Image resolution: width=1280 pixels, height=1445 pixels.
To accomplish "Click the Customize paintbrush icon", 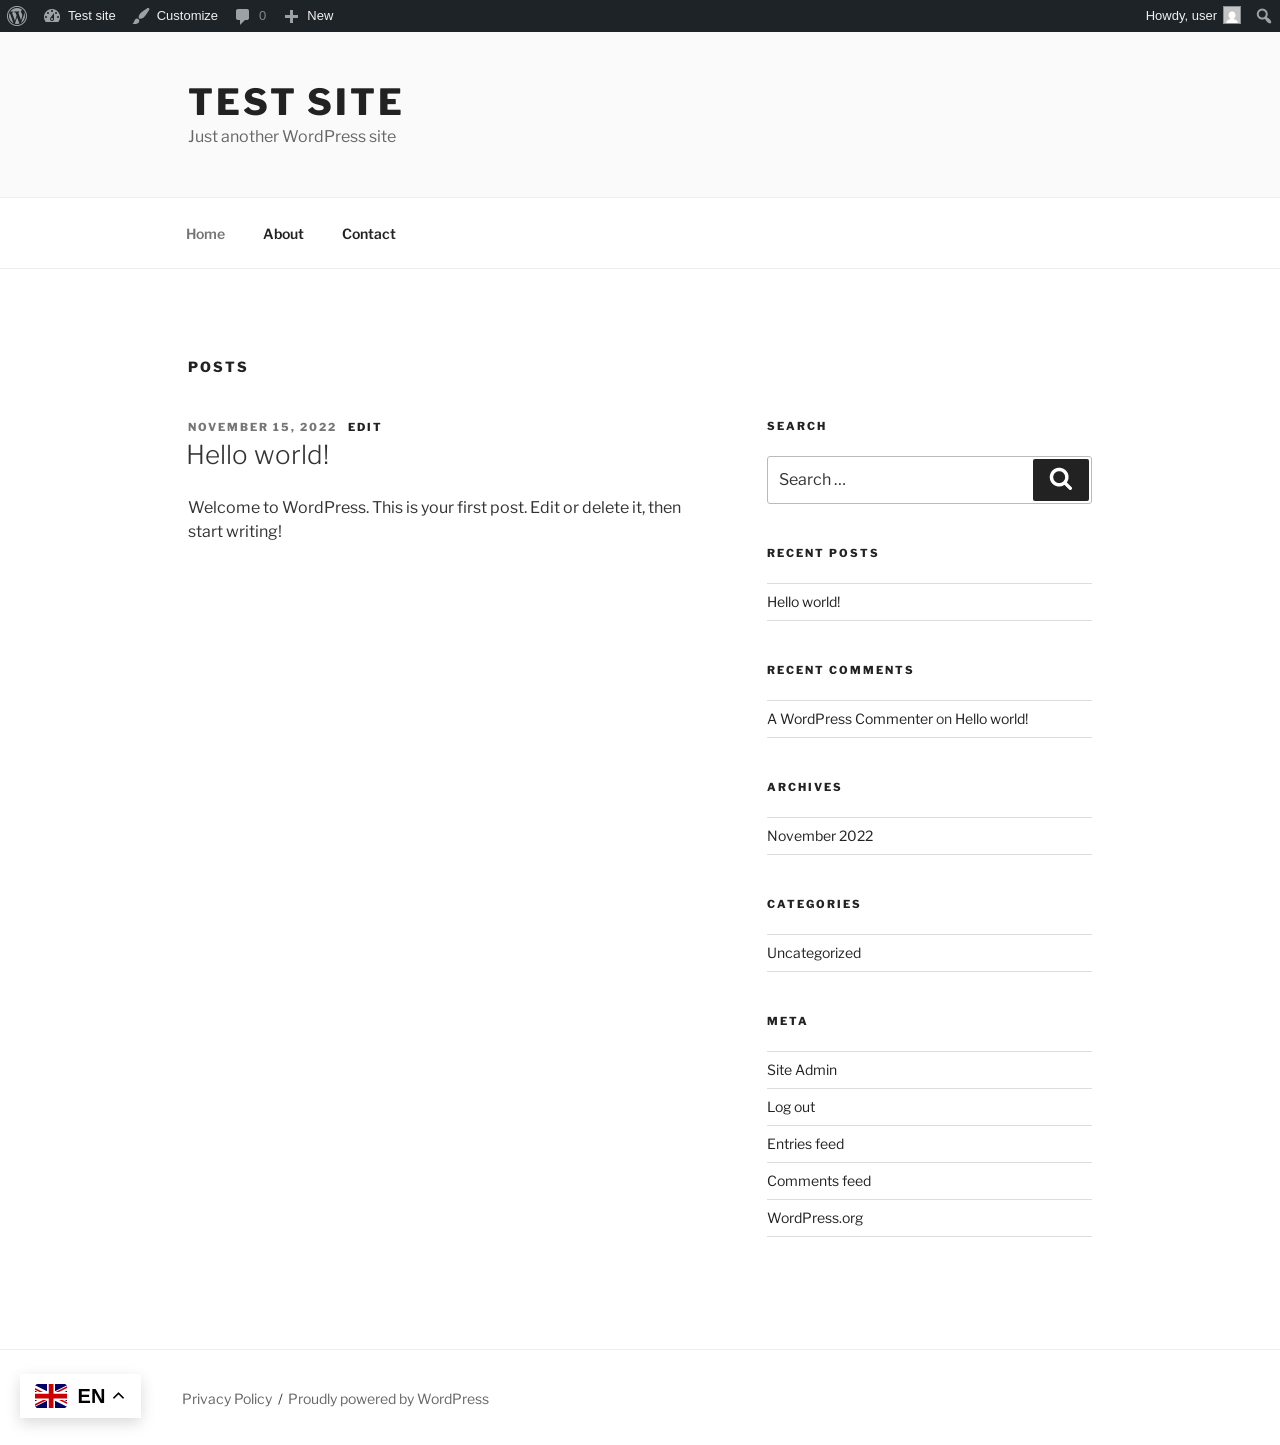I will tap(141, 16).
